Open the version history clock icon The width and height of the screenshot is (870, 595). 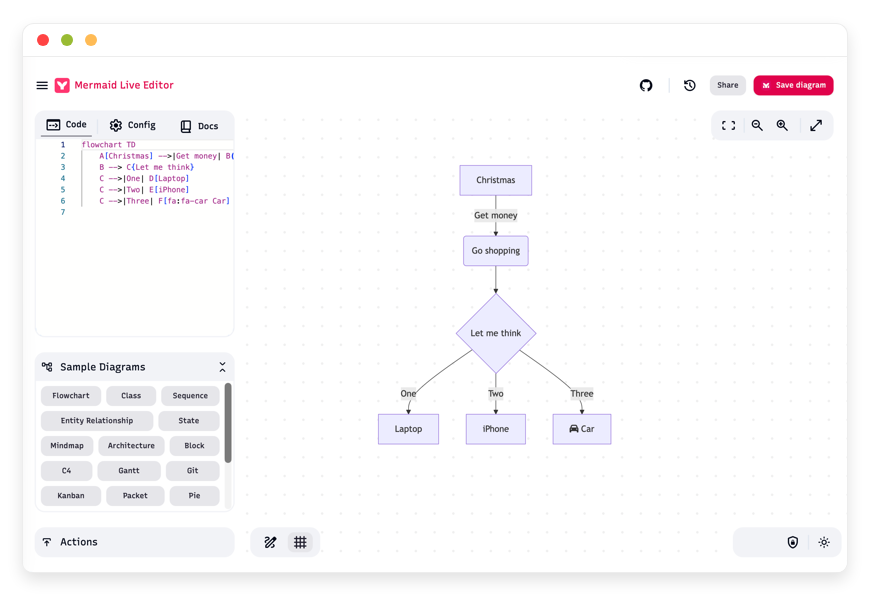coord(690,85)
